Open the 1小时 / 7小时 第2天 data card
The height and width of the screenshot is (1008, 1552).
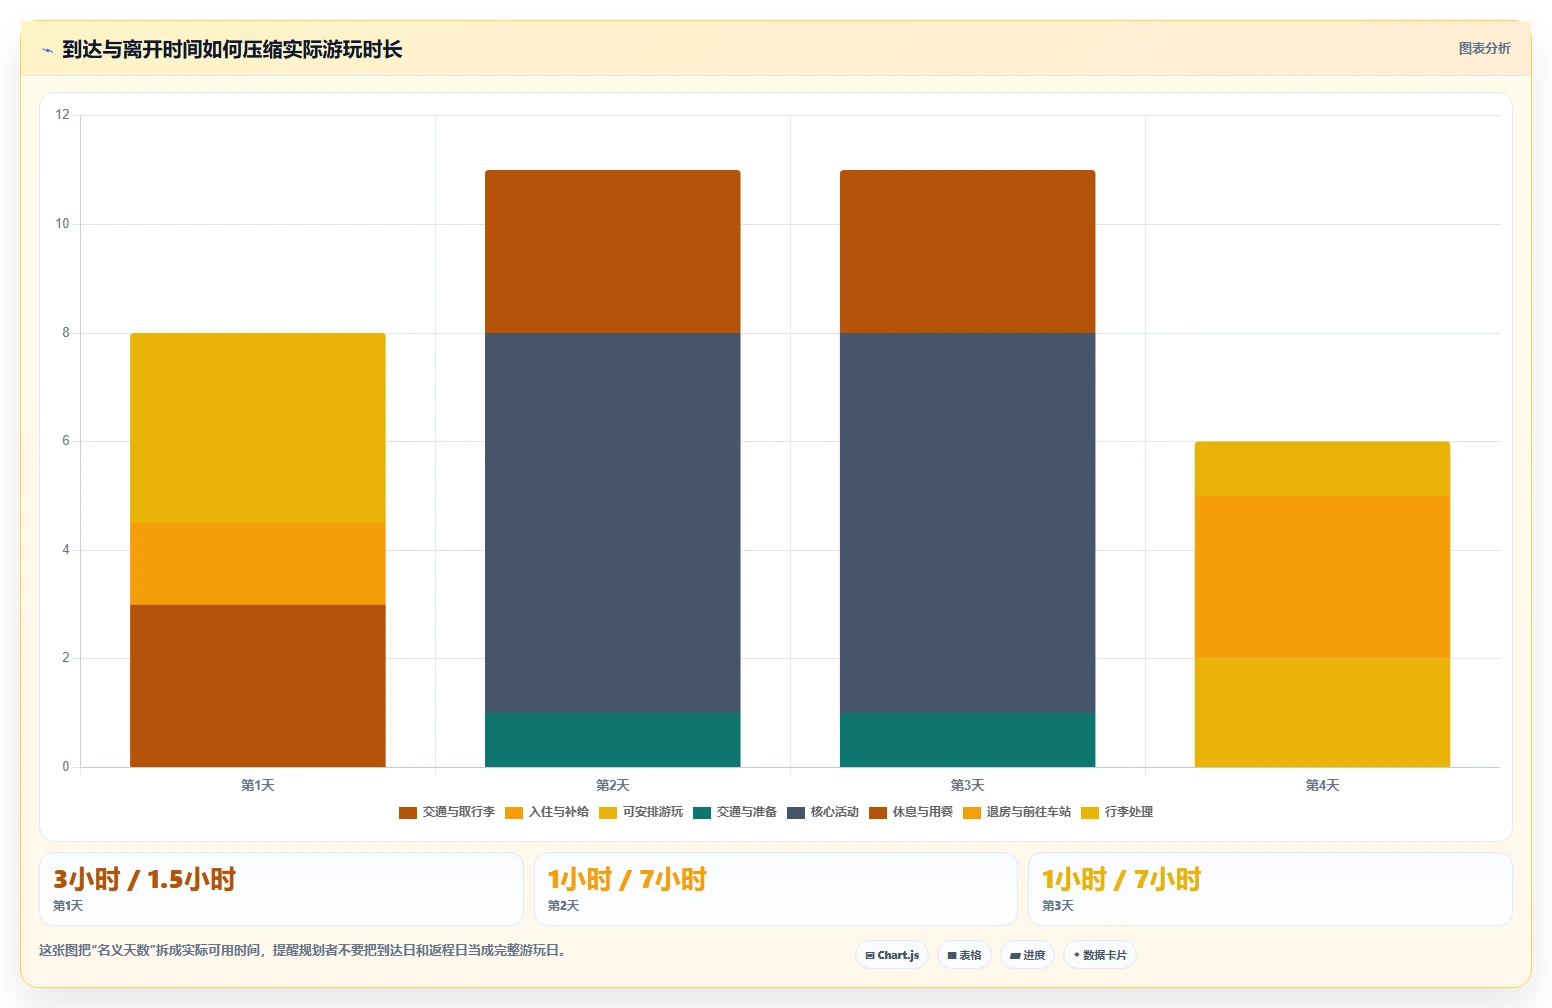[x=776, y=889]
